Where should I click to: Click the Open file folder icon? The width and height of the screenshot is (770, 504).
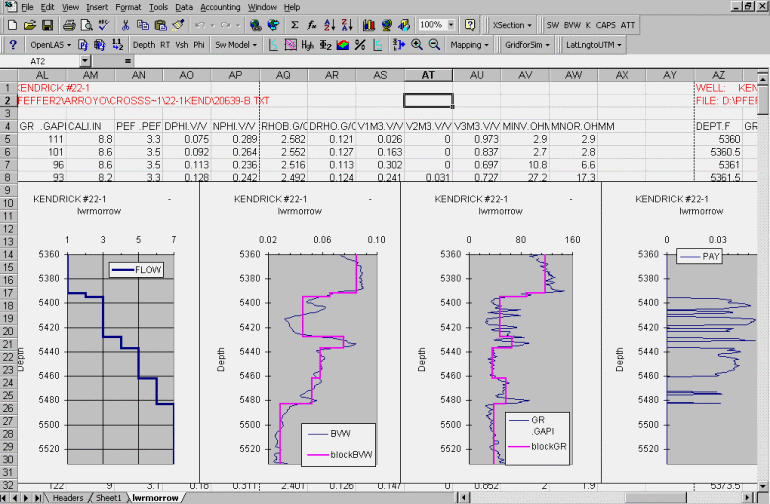click(x=30, y=24)
